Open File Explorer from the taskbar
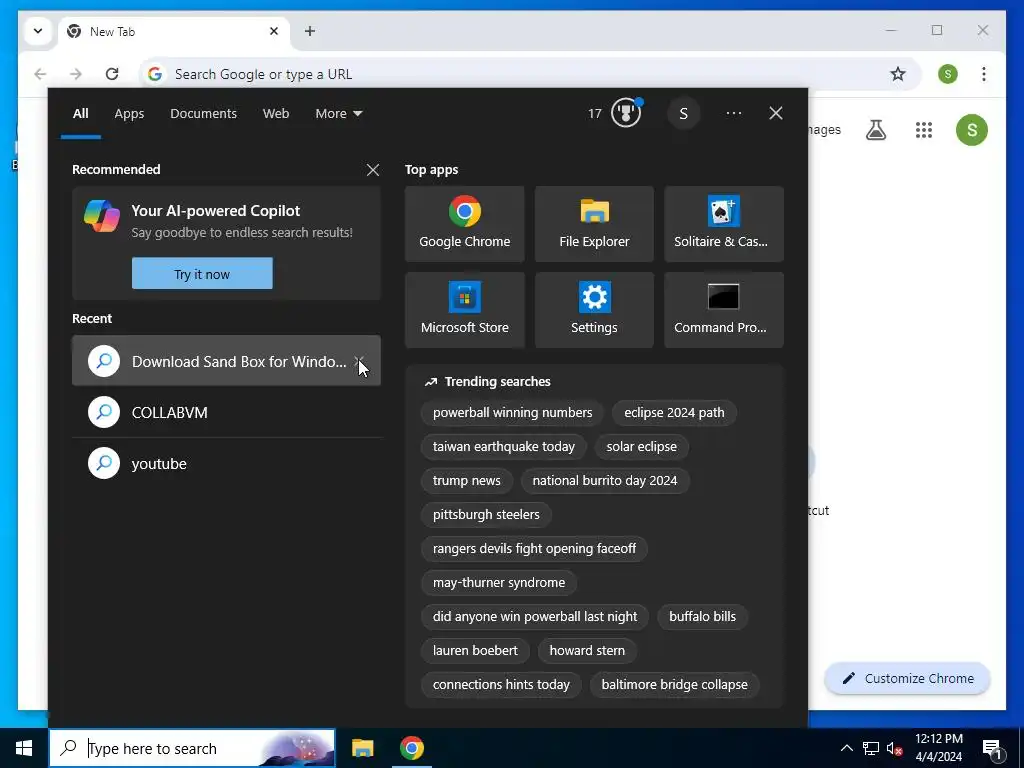The image size is (1024, 768). click(362, 748)
